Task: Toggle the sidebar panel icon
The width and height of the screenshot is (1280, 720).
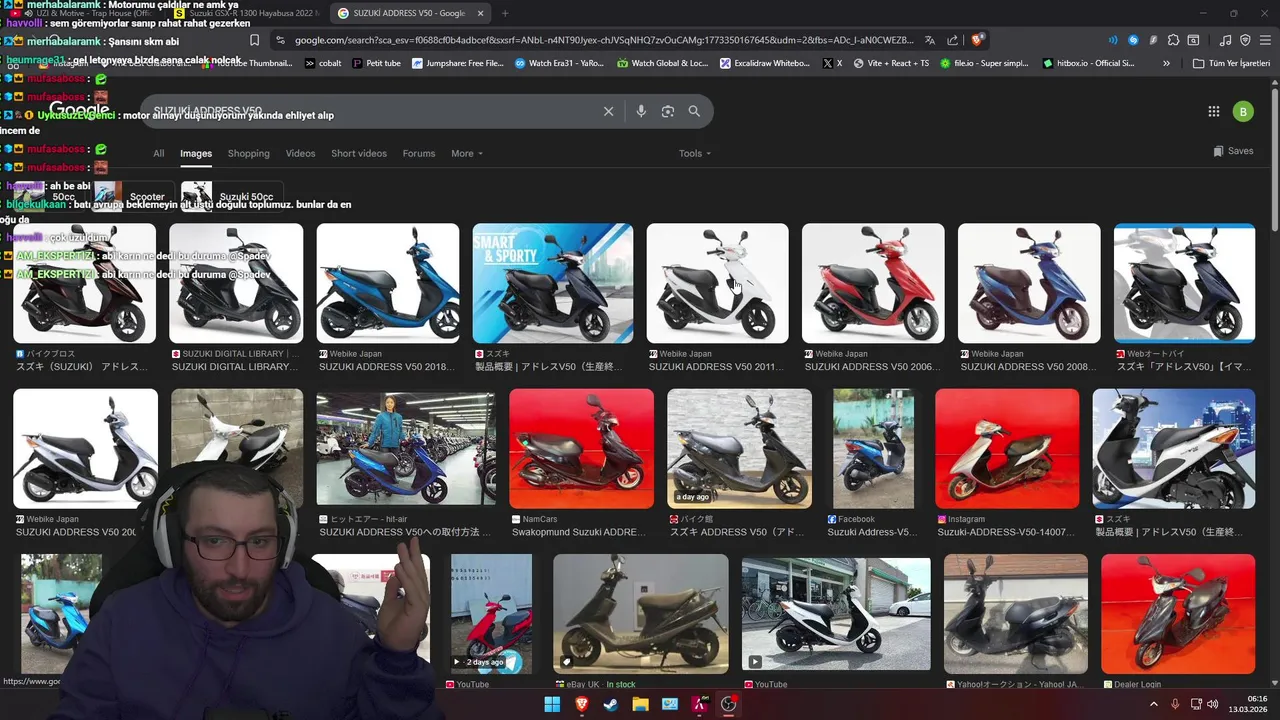Action: click(1193, 40)
